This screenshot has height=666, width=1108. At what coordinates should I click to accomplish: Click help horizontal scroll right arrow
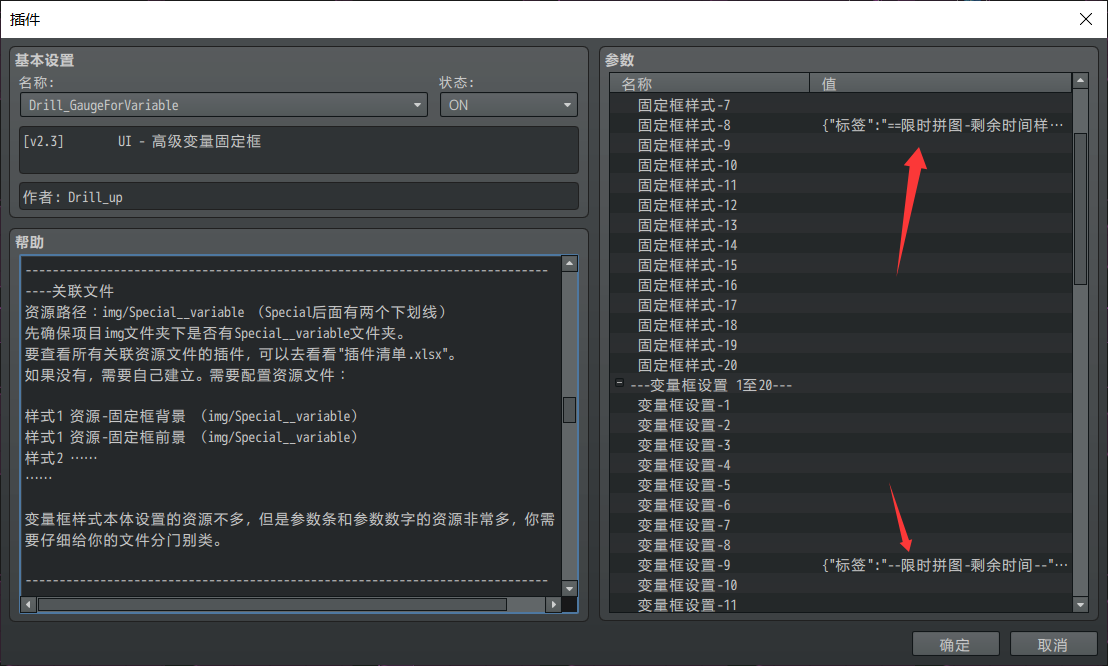551,604
